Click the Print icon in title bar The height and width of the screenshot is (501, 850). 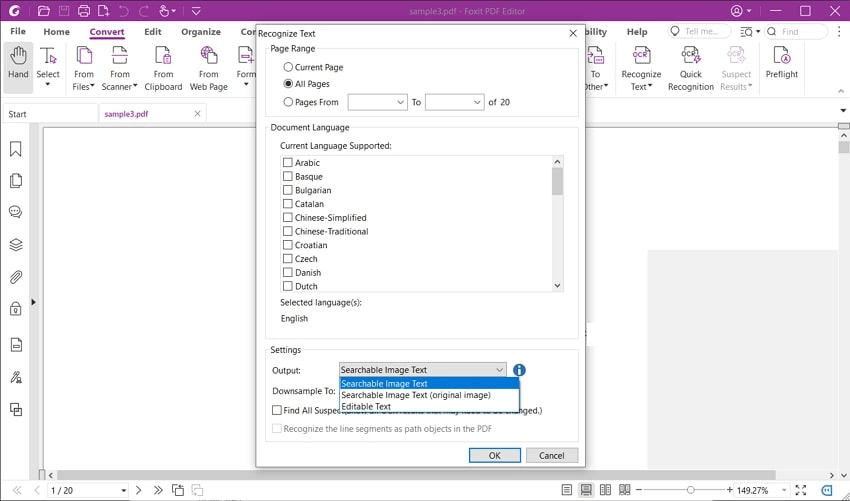(x=83, y=10)
